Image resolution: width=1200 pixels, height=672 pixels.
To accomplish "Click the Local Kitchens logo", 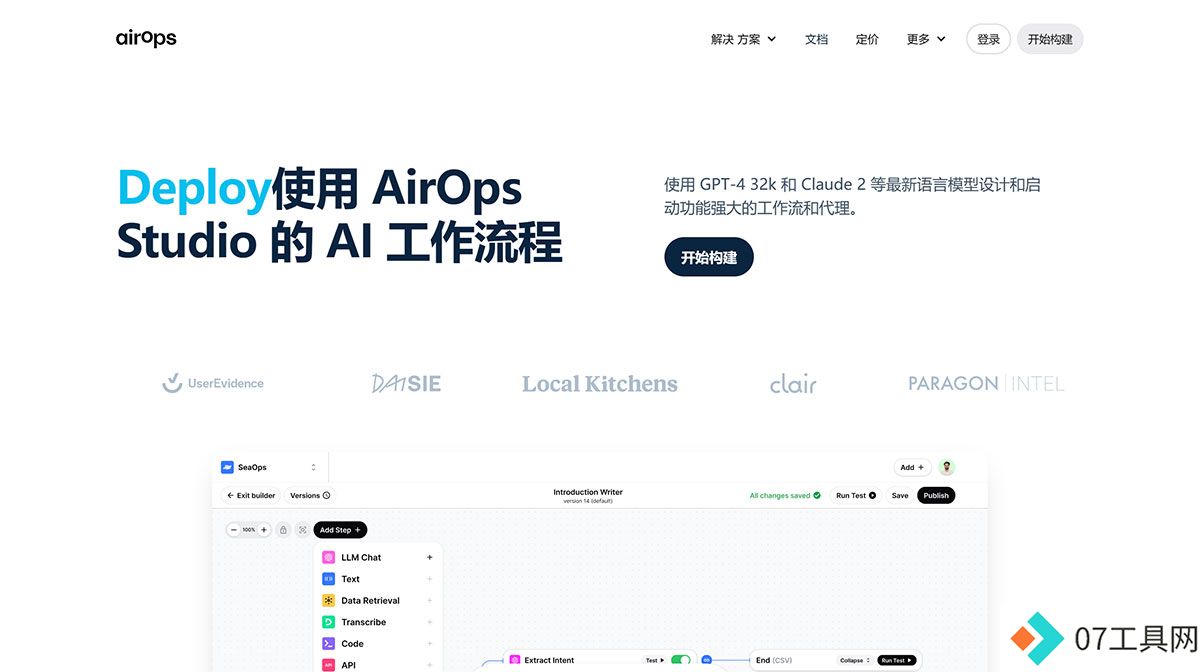I will pyautogui.click(x=600, y=383).
